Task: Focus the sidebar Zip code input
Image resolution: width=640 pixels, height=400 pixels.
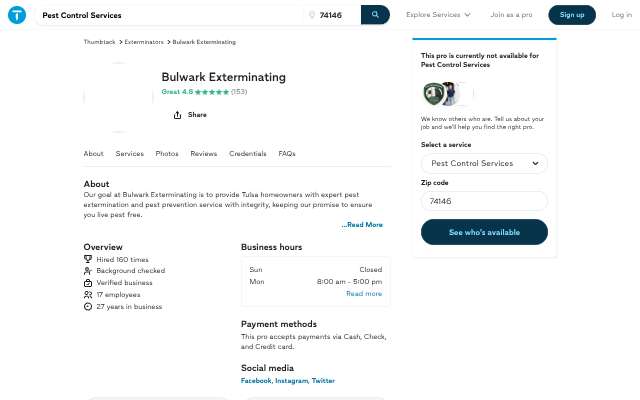Action: click(x=484, y=201)
